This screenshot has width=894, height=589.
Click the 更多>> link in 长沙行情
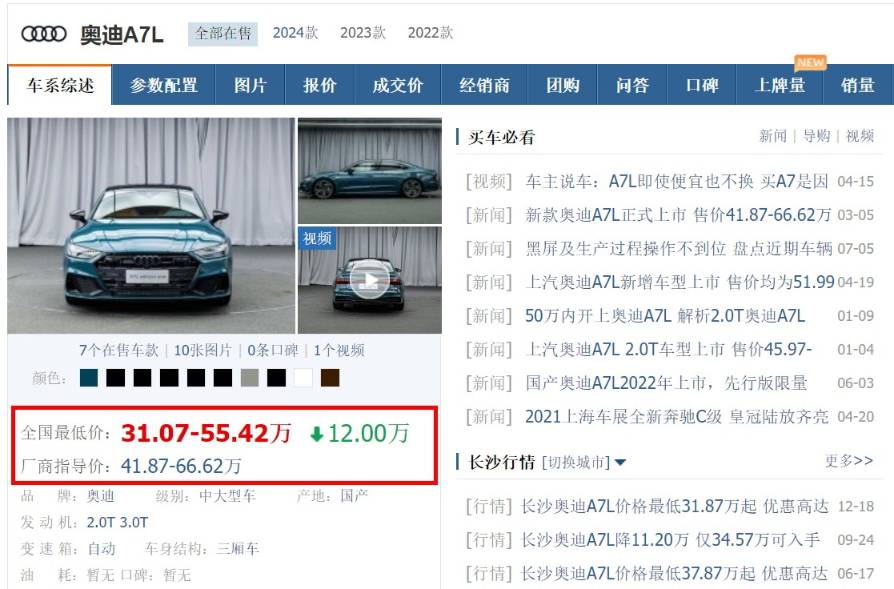tap(848, 461)
